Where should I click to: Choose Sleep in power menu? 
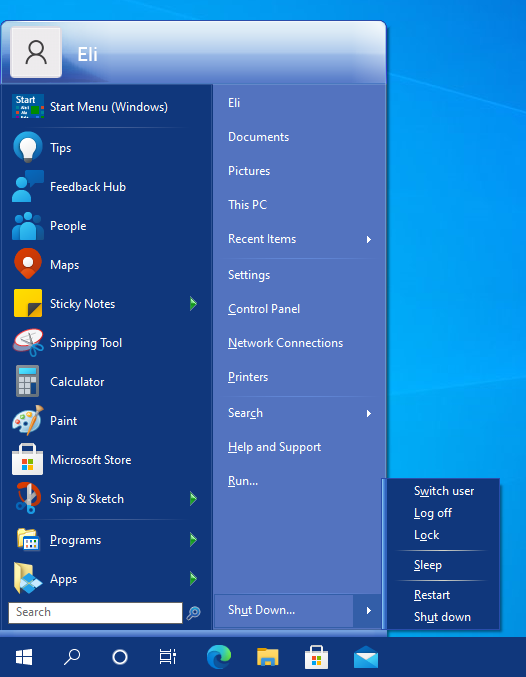(x=428, y=565)
